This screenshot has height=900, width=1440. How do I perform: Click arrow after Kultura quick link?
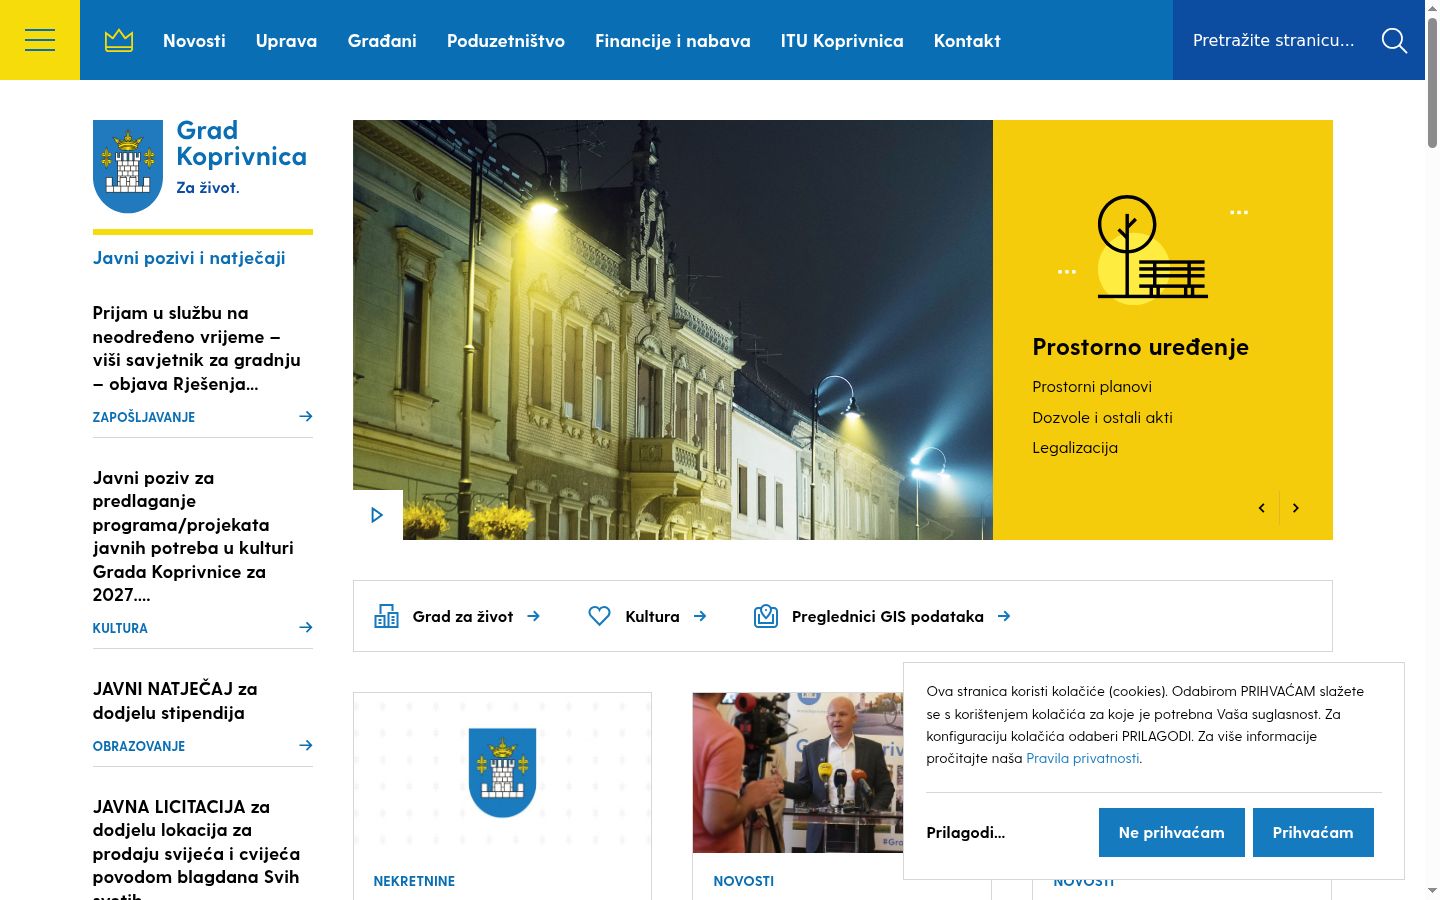click(700, 616)
